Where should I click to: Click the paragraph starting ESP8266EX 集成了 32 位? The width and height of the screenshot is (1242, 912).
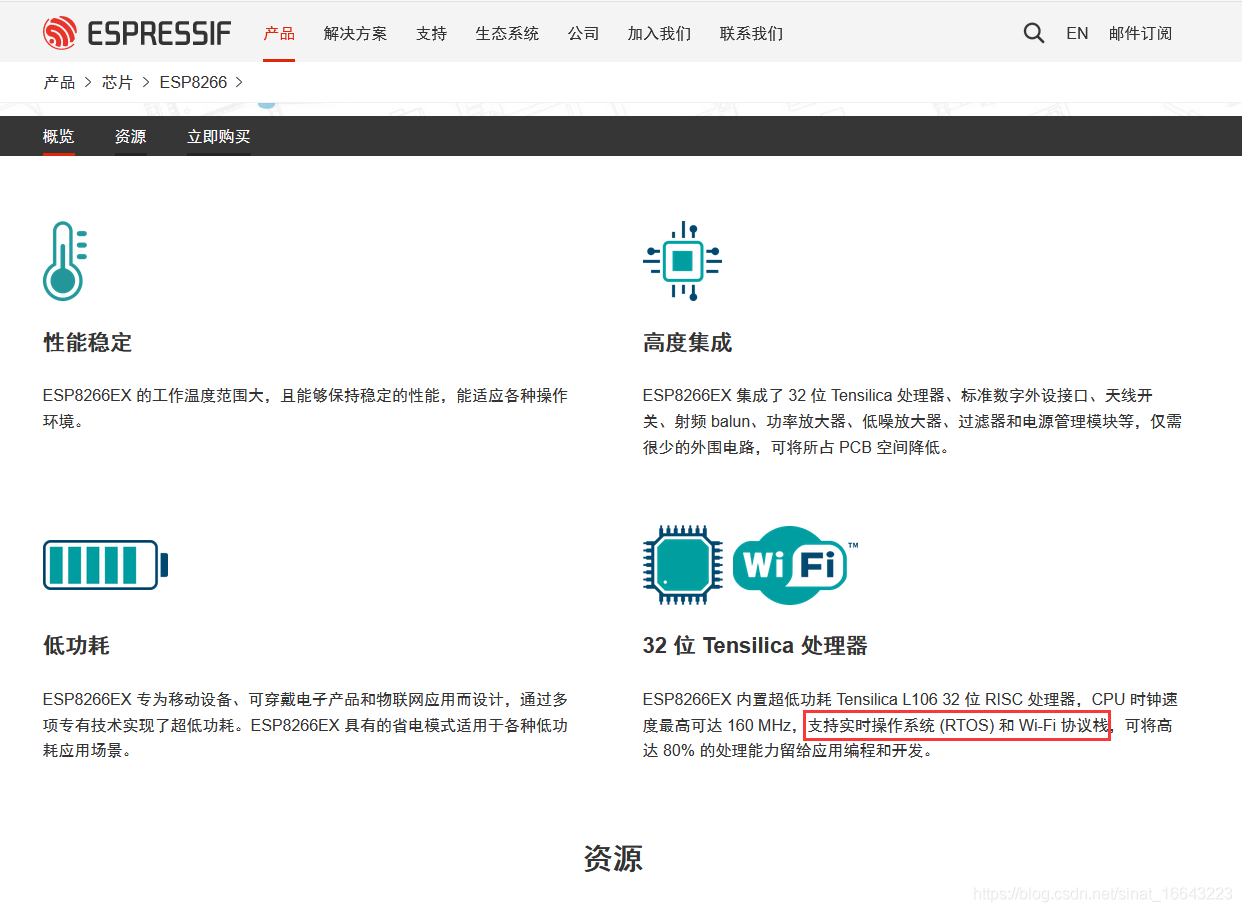point(912,421)
